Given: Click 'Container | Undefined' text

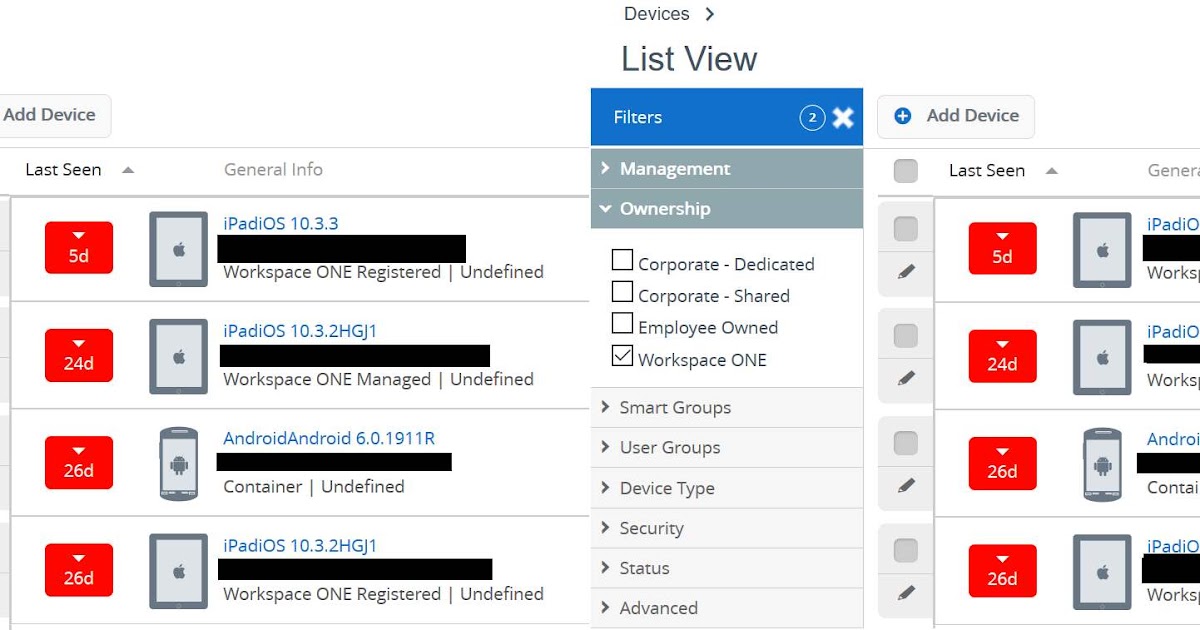Looking at the screenshot, I should point(314,486).
